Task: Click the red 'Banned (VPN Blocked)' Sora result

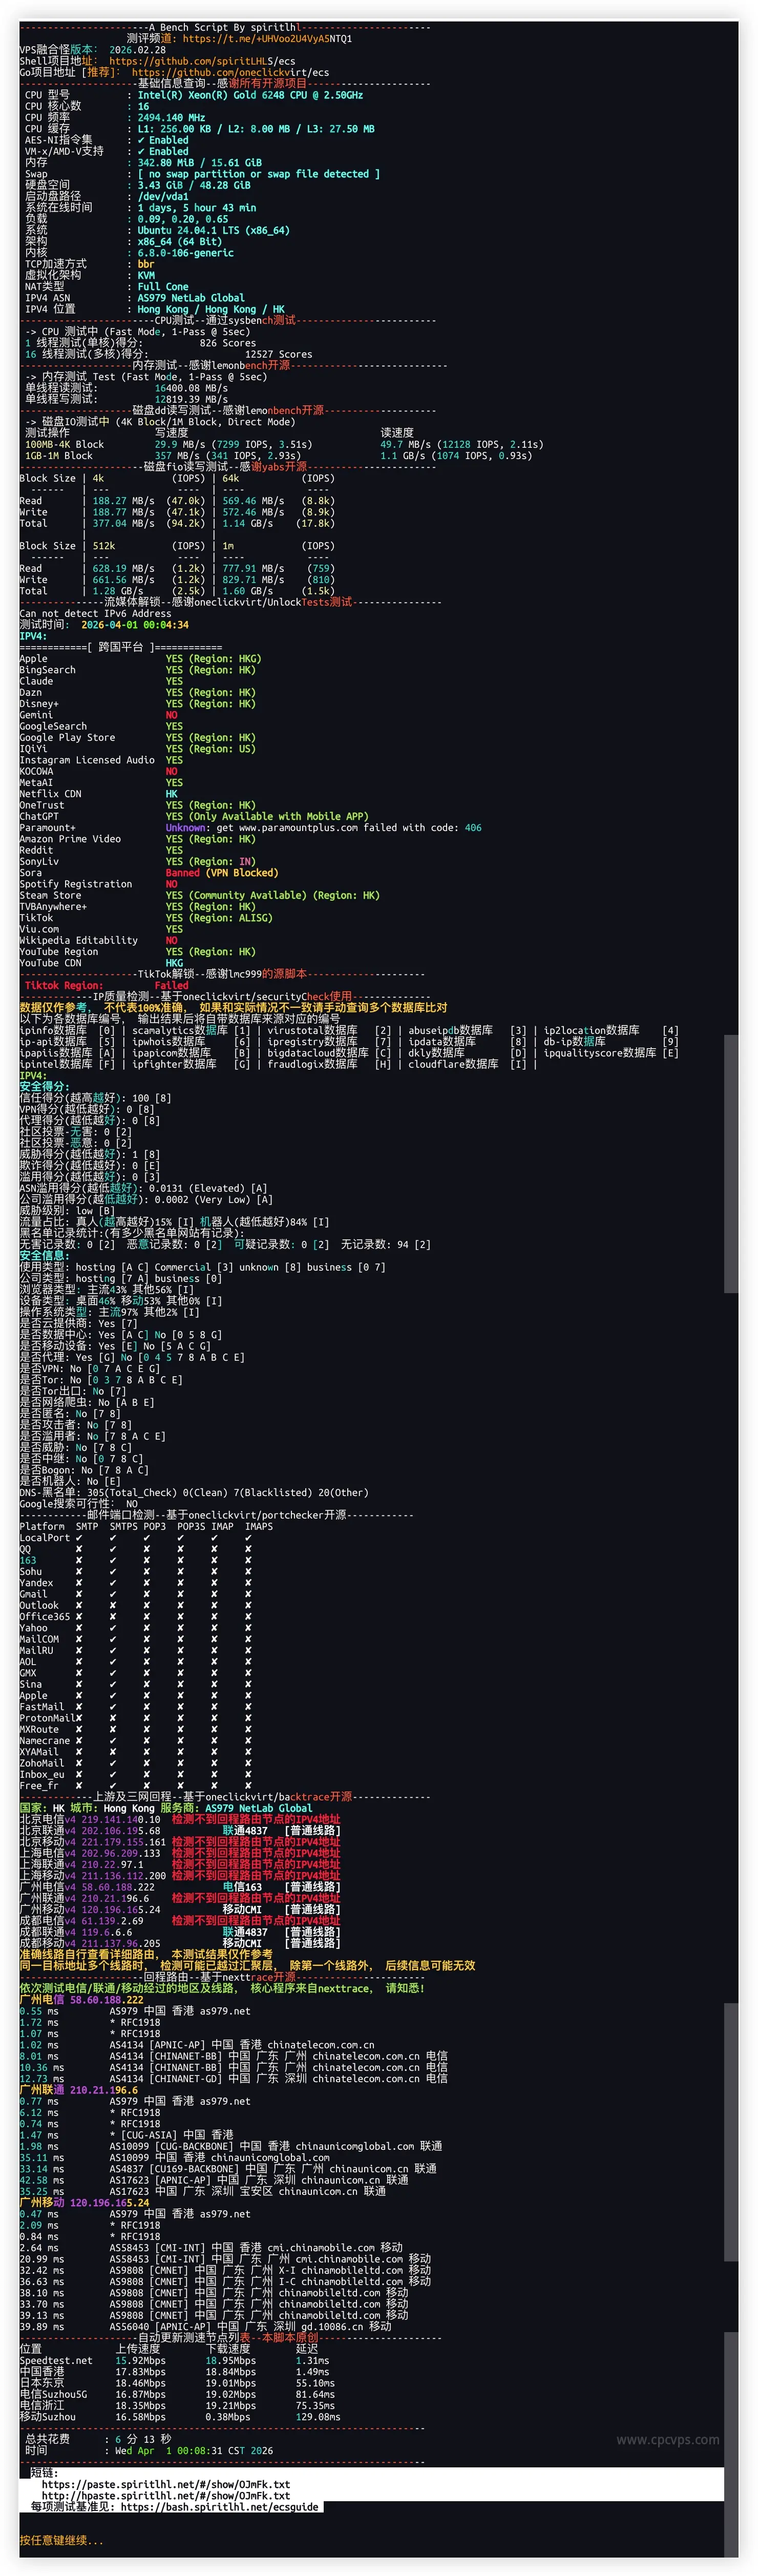Action: point(221,873)
